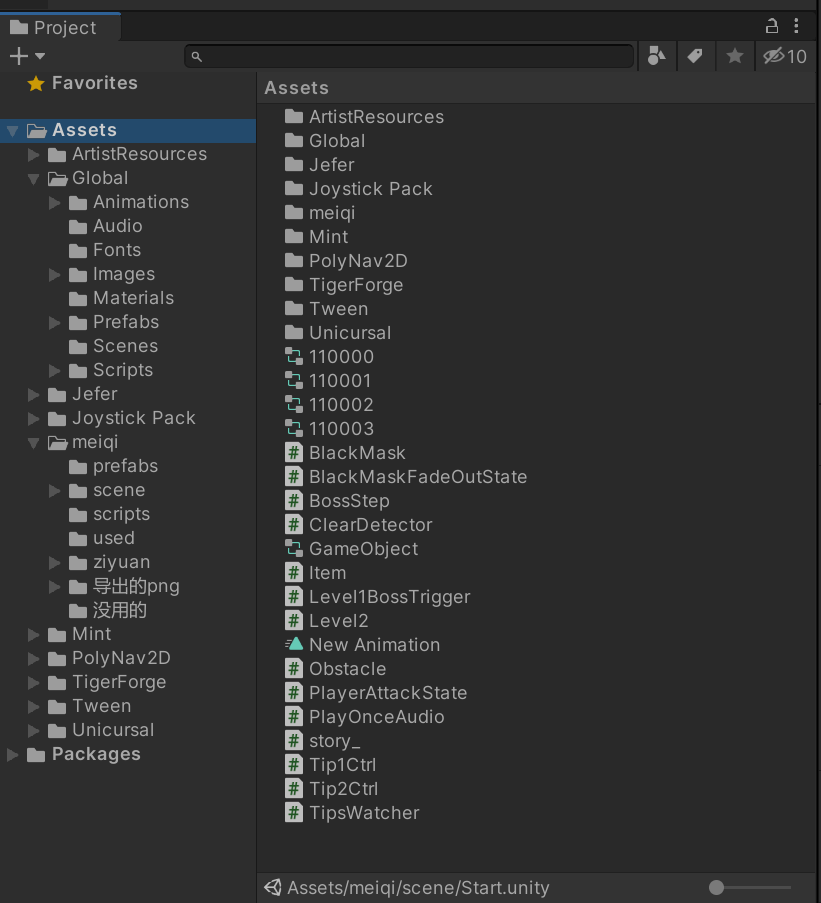This screenshot has height=903, width=821.
Task: Expand the Scripts folder under Global
Action: (55, 370)
